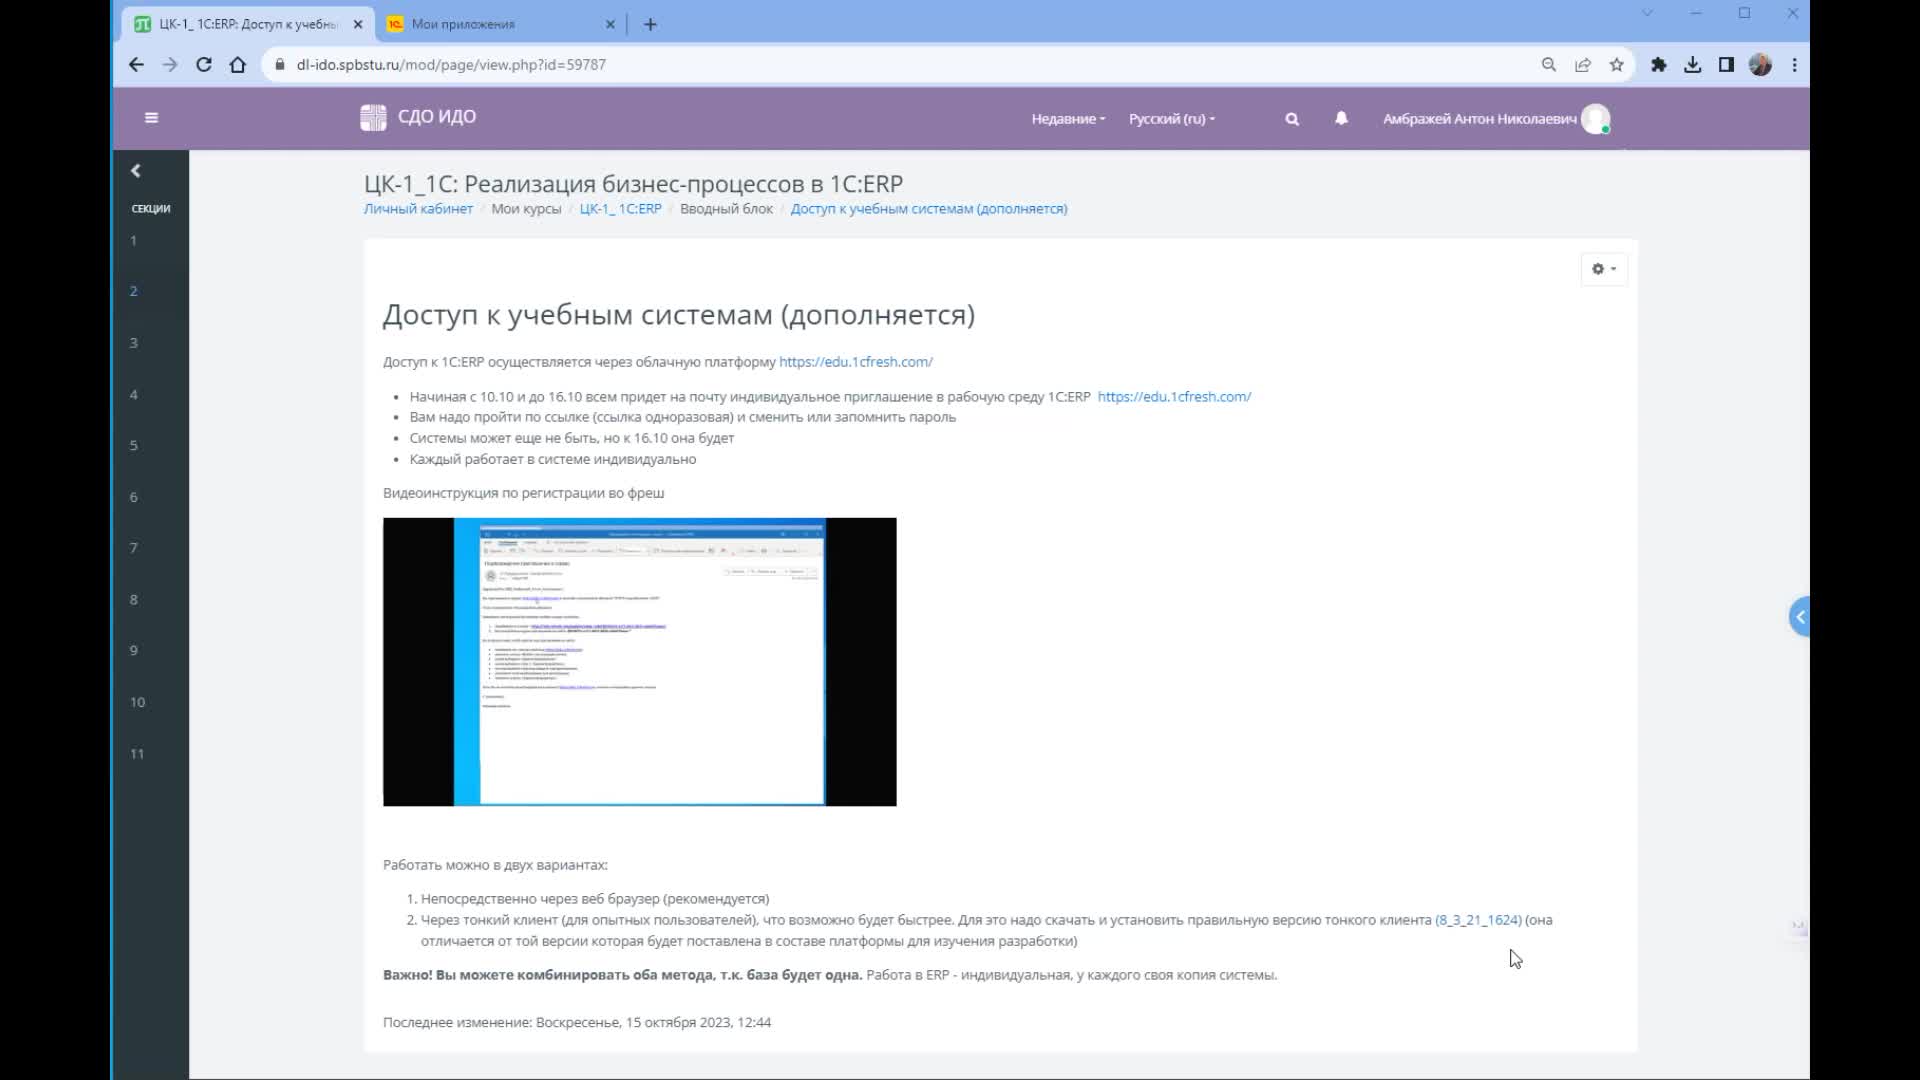
Task: View site info lock icon
Action: tap(280, 65)
